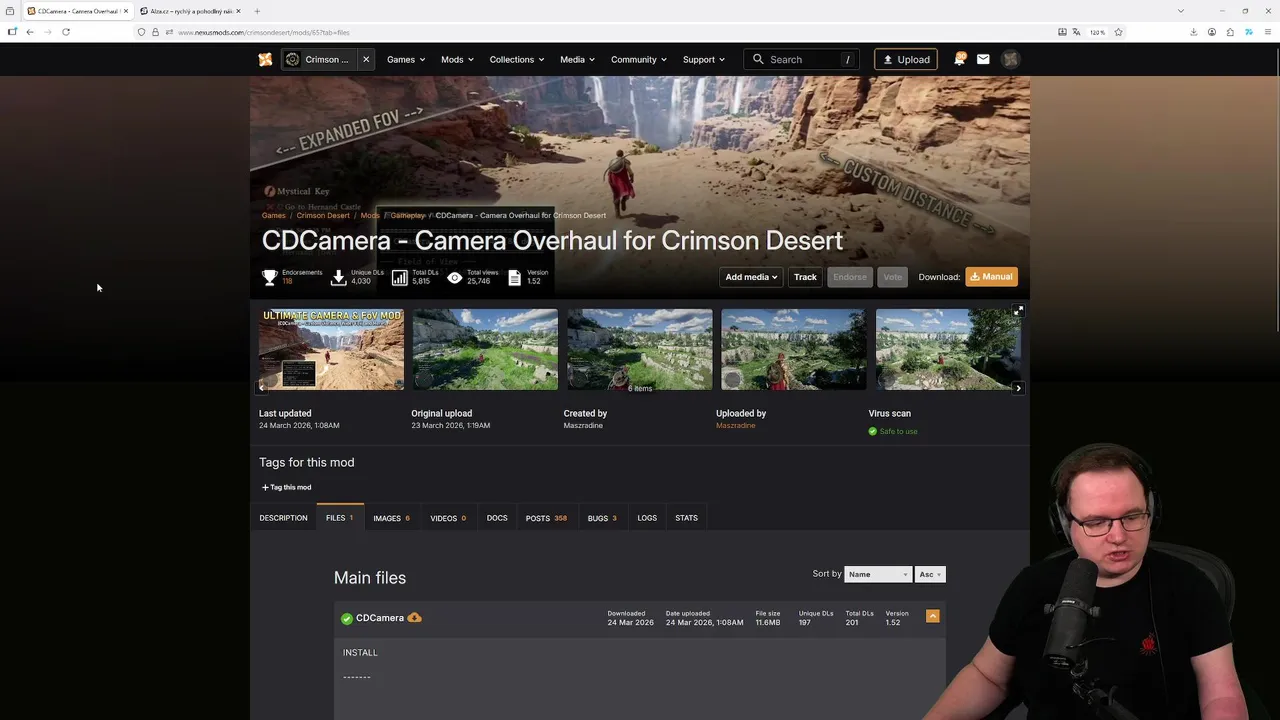Click the green Safe to use icon
This screenshot has height=720, width=1280.
872,431
